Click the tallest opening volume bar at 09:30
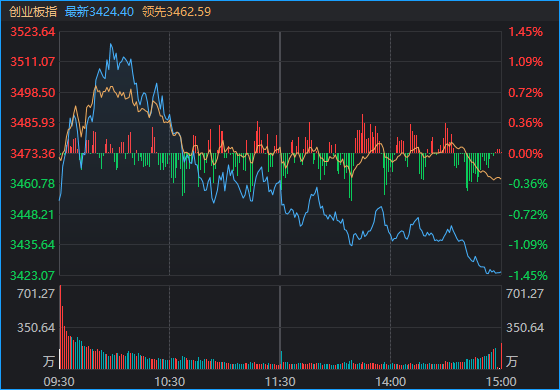The height and width of the screenshot is (390, 560). 60,327
